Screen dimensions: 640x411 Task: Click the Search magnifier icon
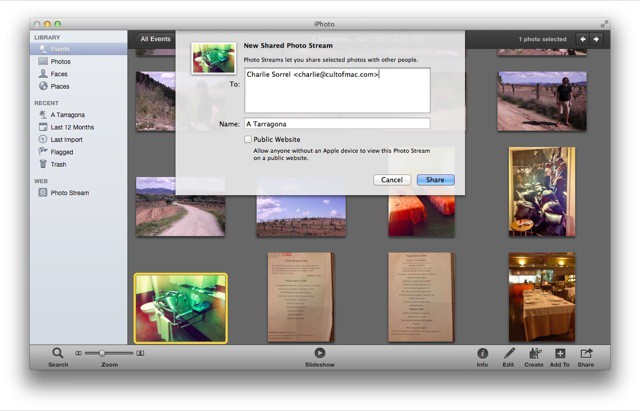(58, 353)
